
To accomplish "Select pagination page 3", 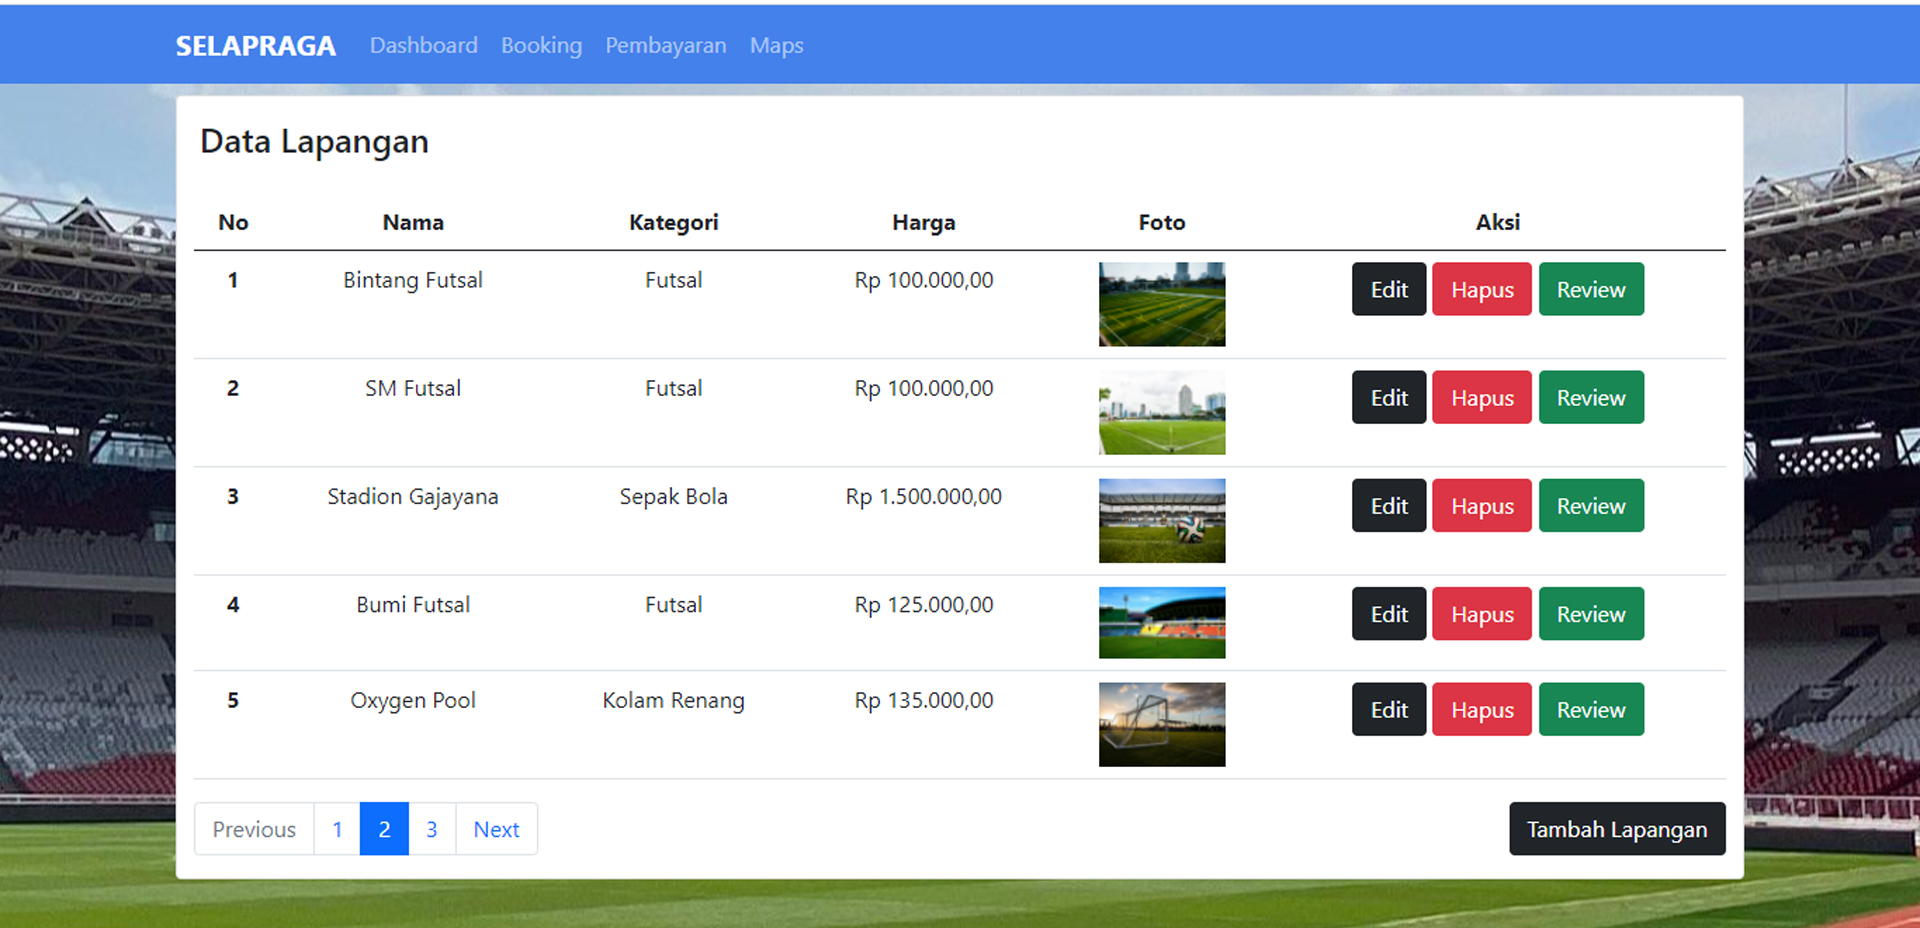I will pyautogui.click(x=432, y=829).
